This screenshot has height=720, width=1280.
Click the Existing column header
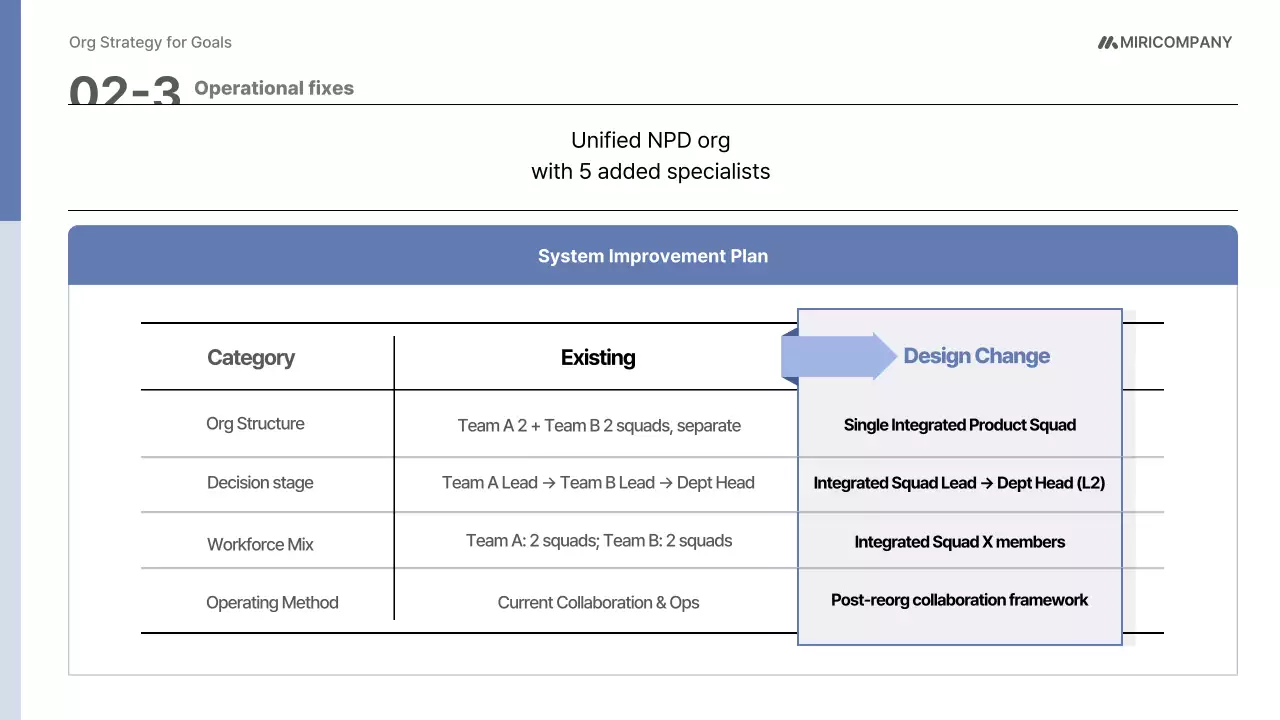click(598, 358)
